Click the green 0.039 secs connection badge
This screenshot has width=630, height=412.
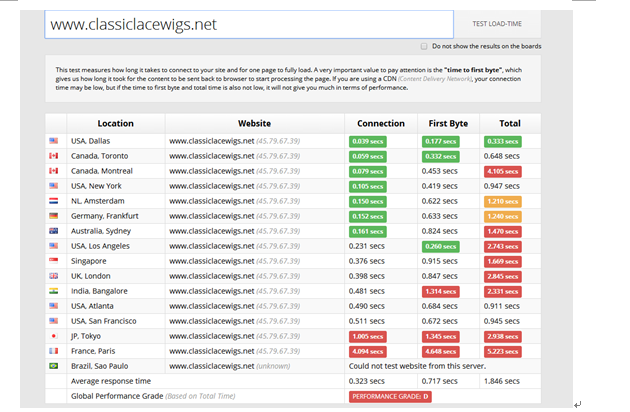[x=368, y=141]
